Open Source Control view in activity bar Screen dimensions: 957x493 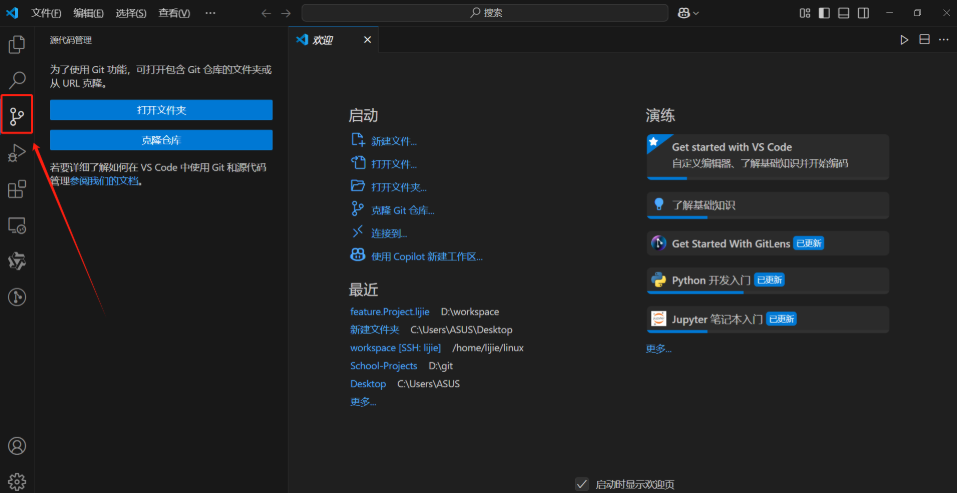[17, 115]
